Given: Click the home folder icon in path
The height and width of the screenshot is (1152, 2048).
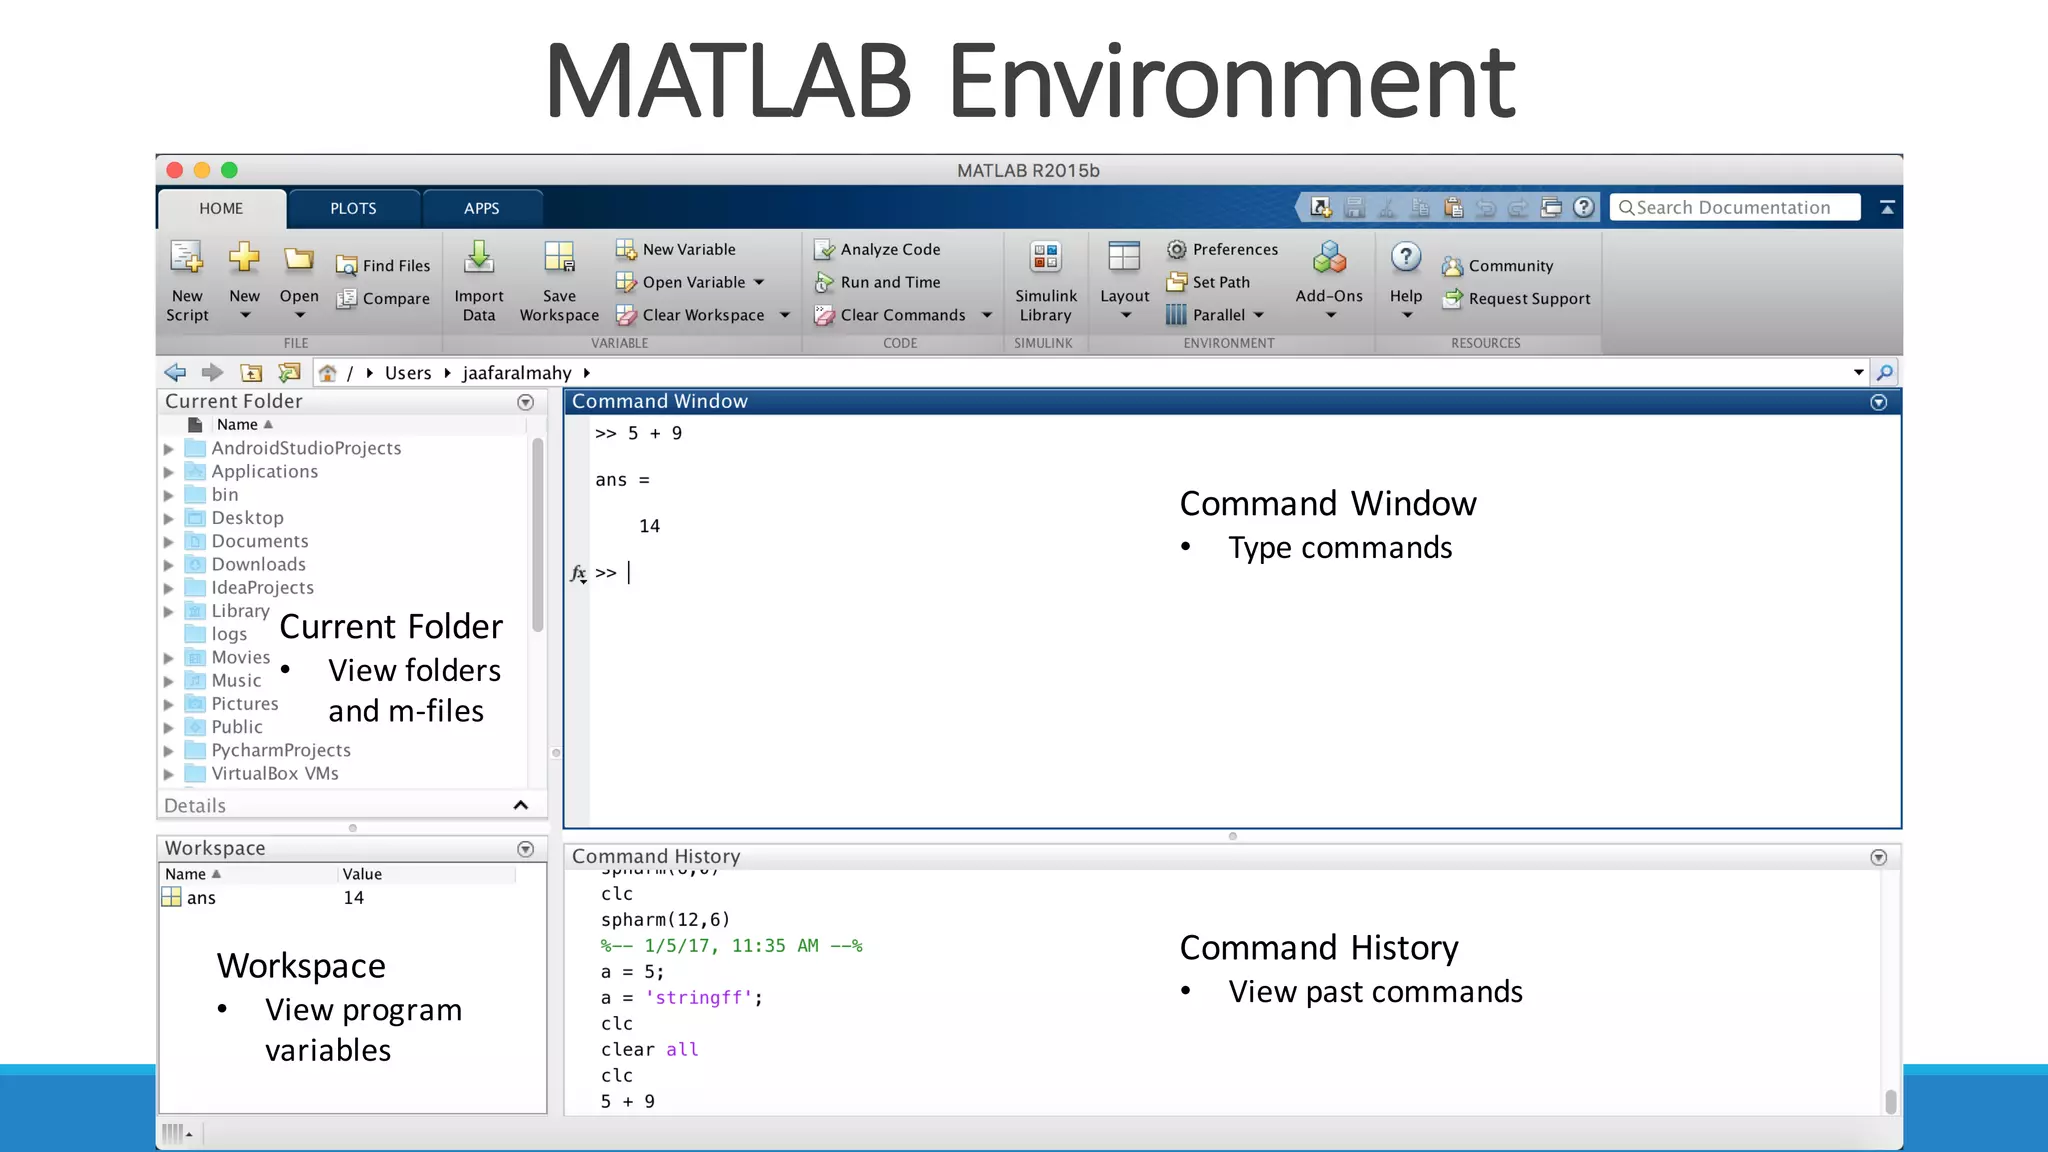Looking at the screenshot, I should tap(327, 373).
